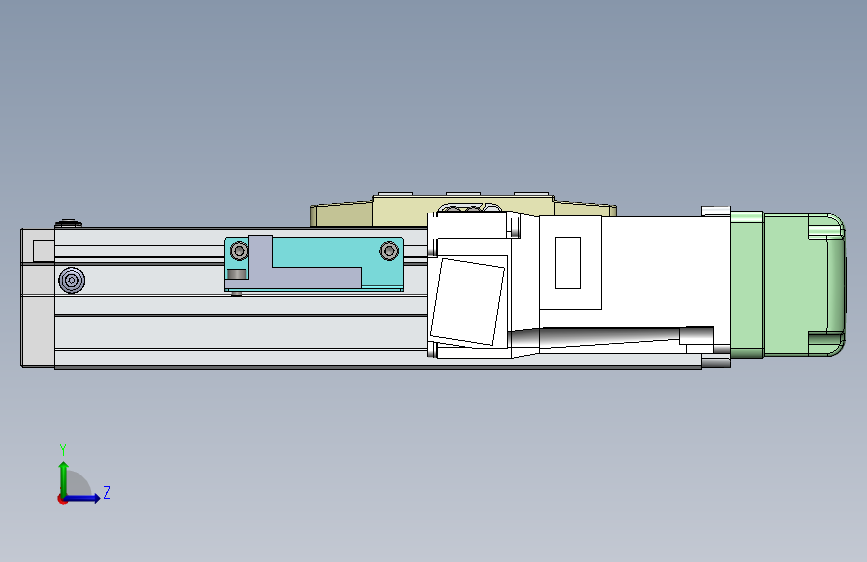Click the blue Z axis arrow of the triad
867x562 pixels.
(x=83, y=498)
